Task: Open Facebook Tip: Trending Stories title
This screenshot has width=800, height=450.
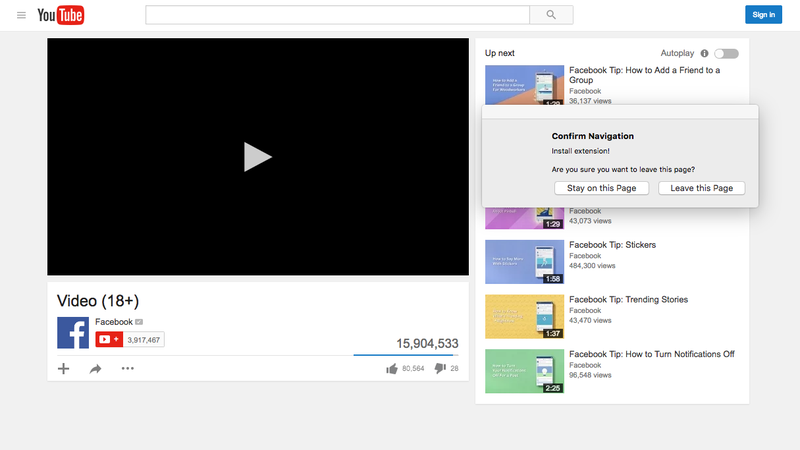Action: (x=628, y=299)
